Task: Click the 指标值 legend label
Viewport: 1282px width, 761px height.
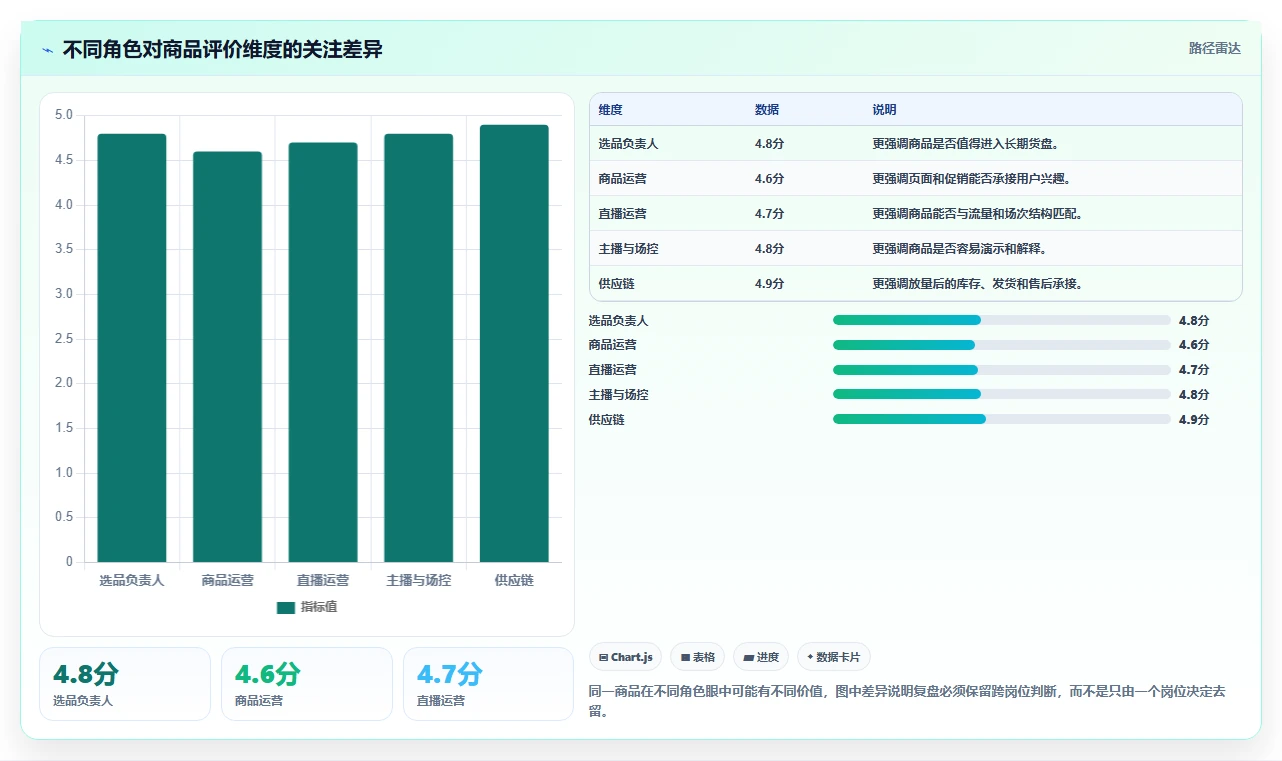Action: coord(319,607)
